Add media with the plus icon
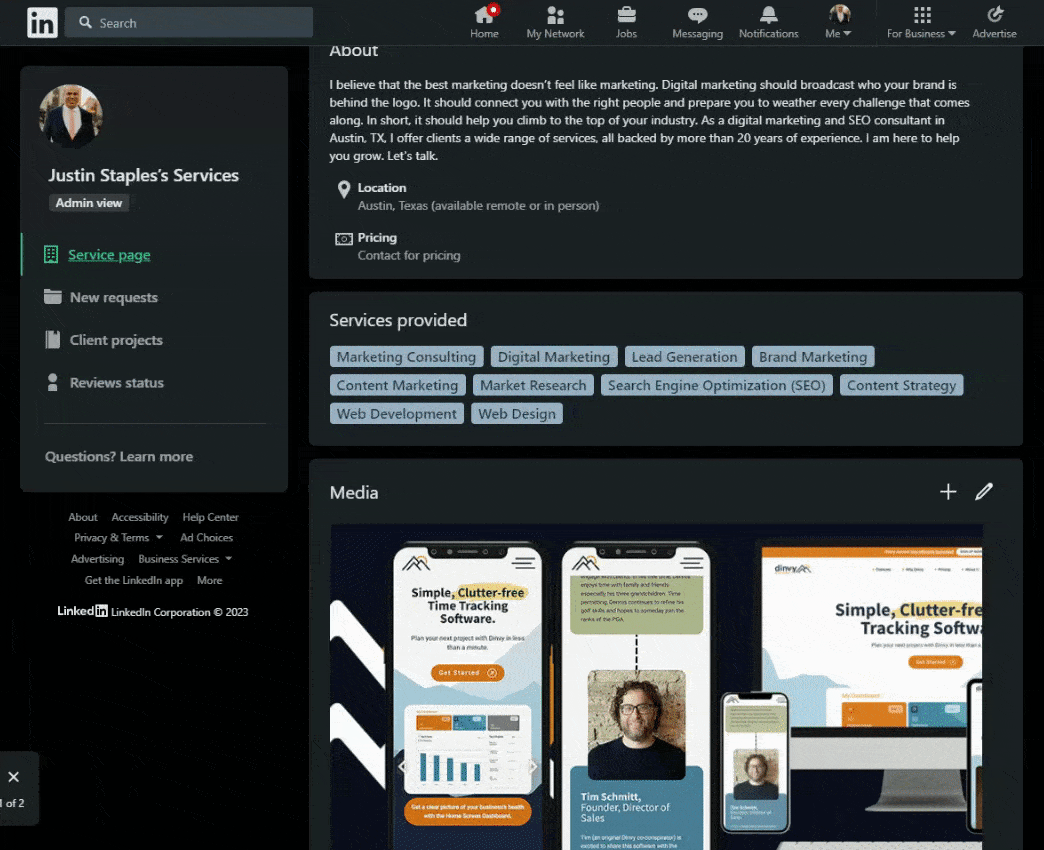Image resolution: width=1044 pixels, height=850 pixels. pos(948,492)
